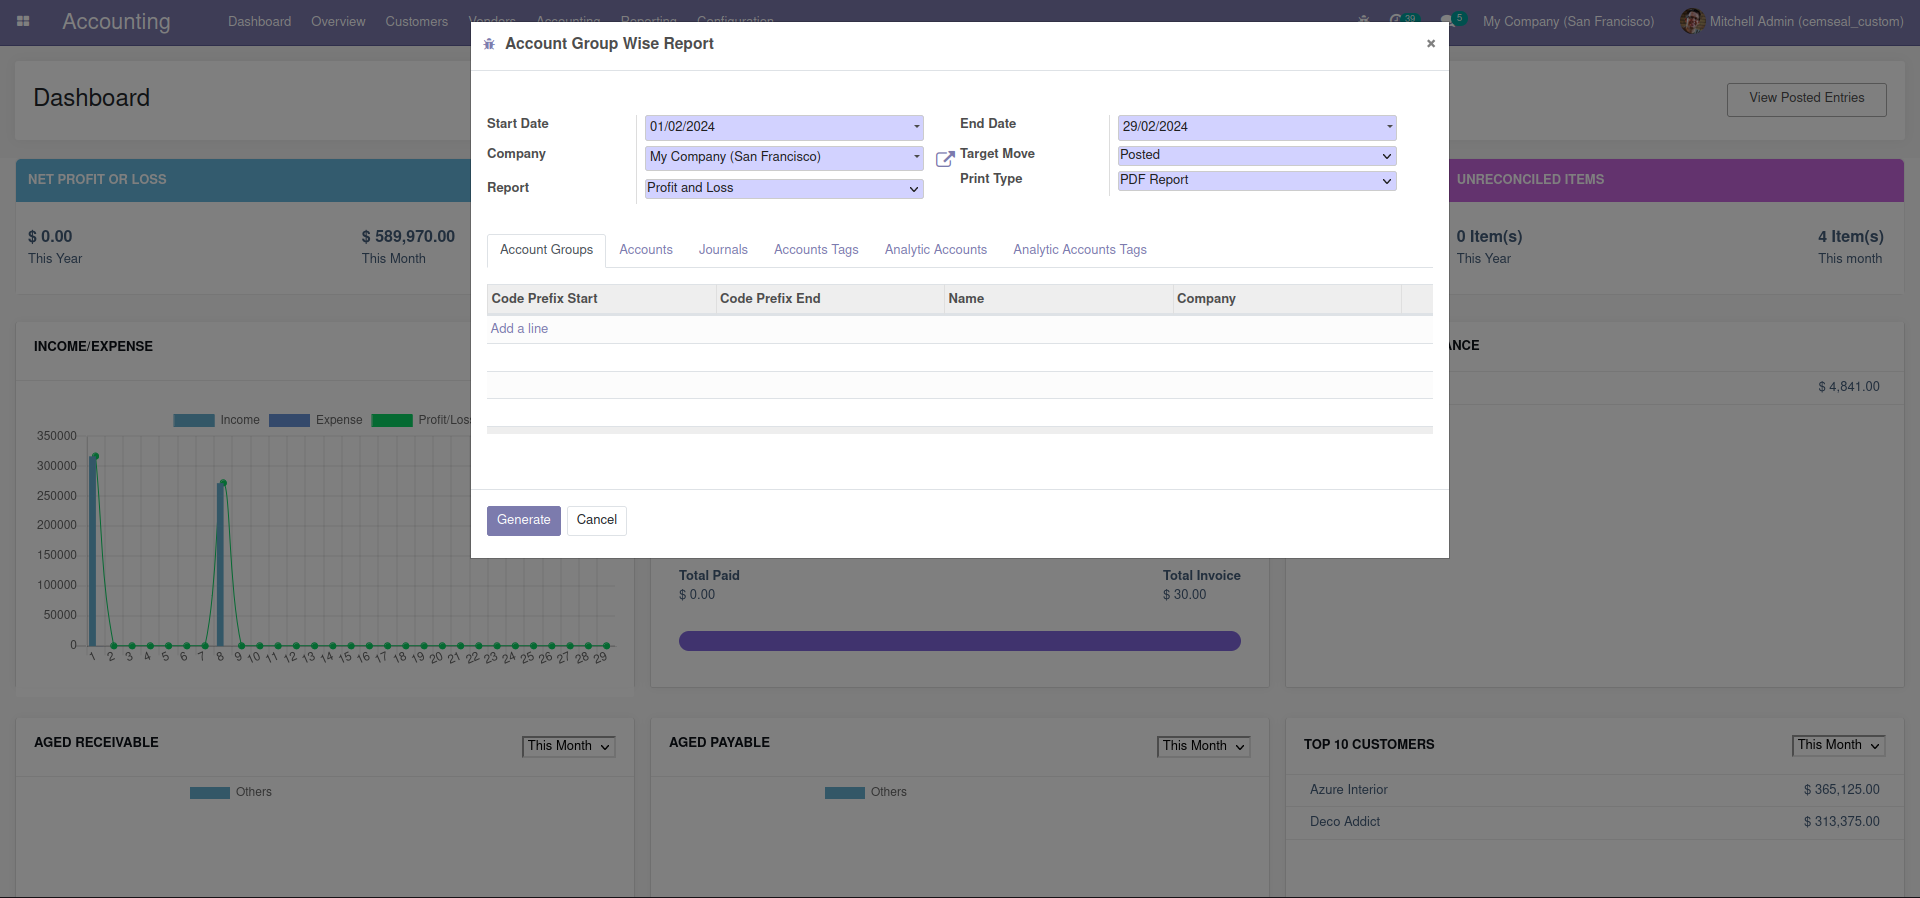Screen dimensions: 1920x898
Task: Click $ 4,841.00 balance amount
Action: coord(1849,387)
